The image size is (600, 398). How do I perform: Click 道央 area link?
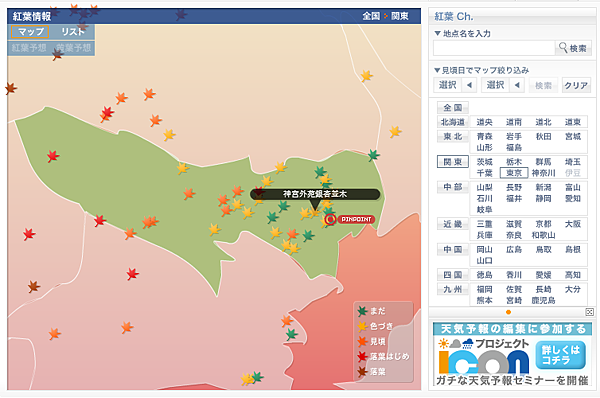tap(484, 122)
